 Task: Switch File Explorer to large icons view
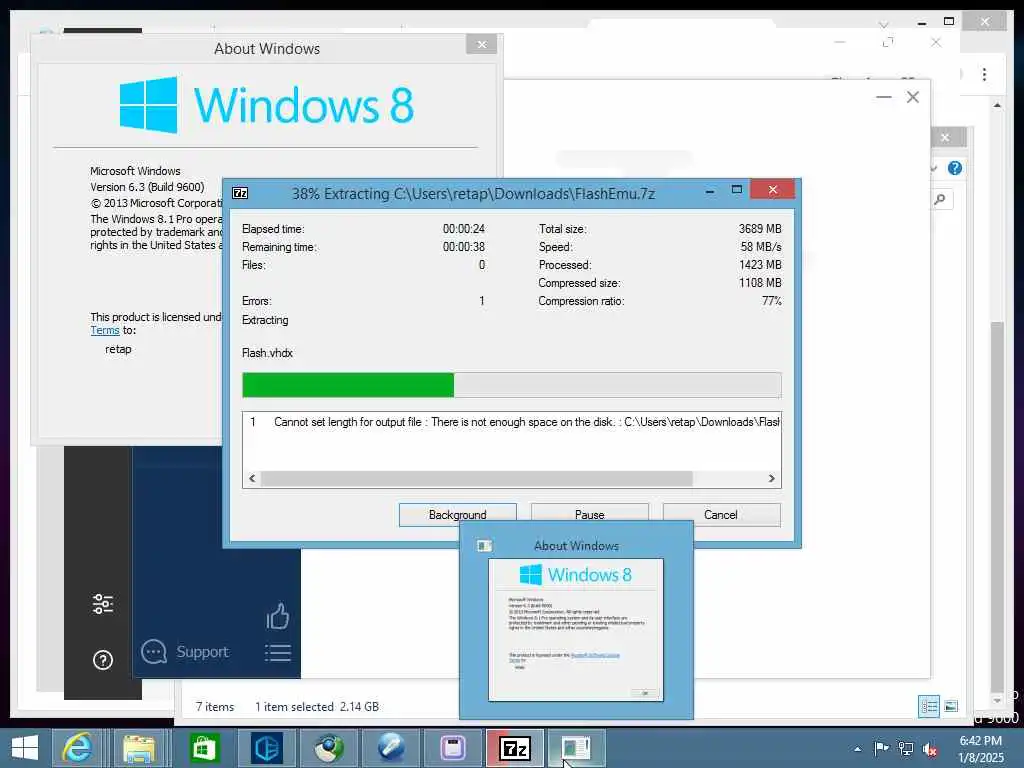951,706
